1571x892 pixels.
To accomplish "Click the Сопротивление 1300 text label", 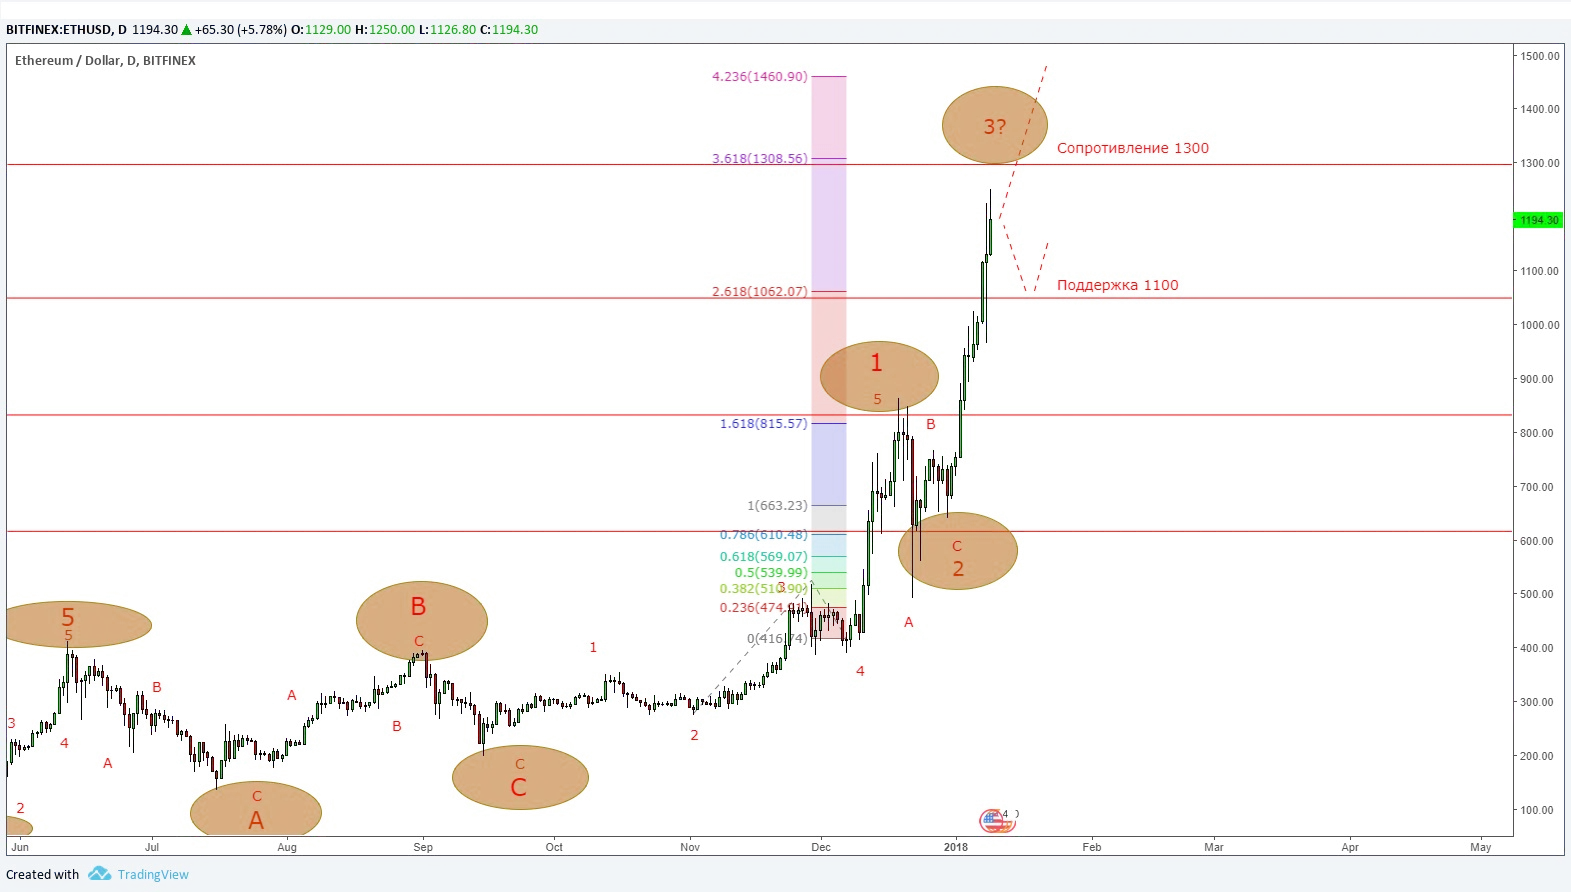I will tap(1132, 149).
